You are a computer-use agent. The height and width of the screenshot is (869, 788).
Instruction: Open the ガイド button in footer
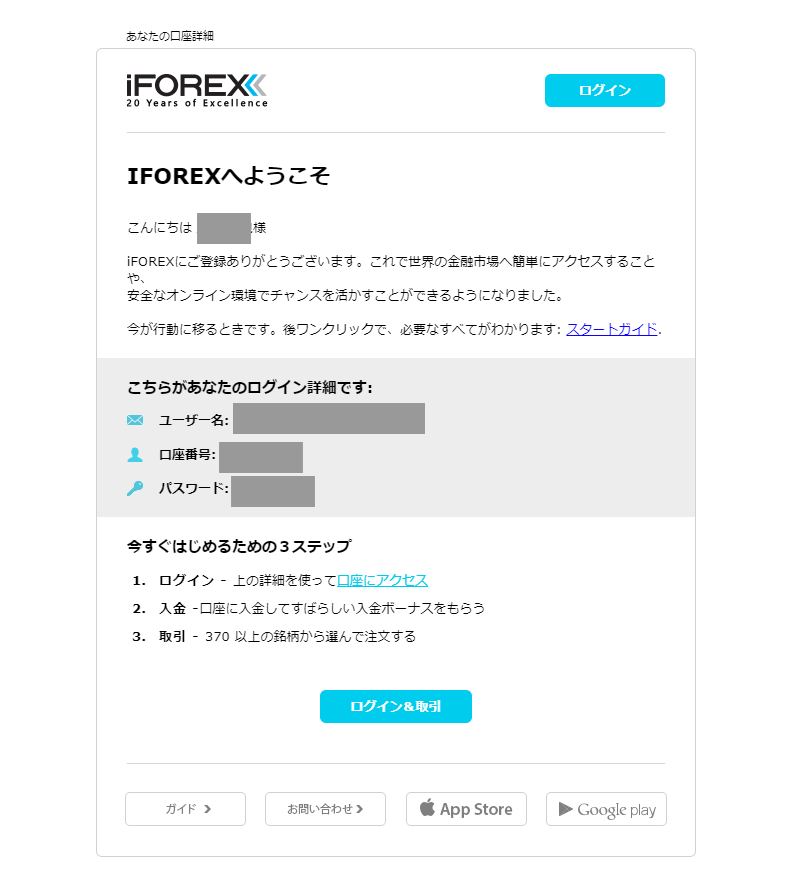(185, 809)
